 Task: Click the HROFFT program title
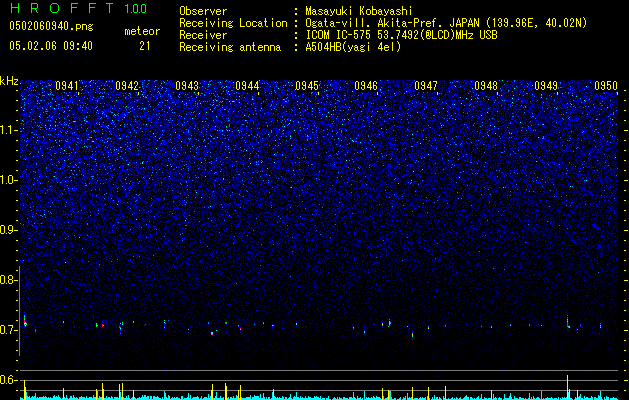(62, 8)
